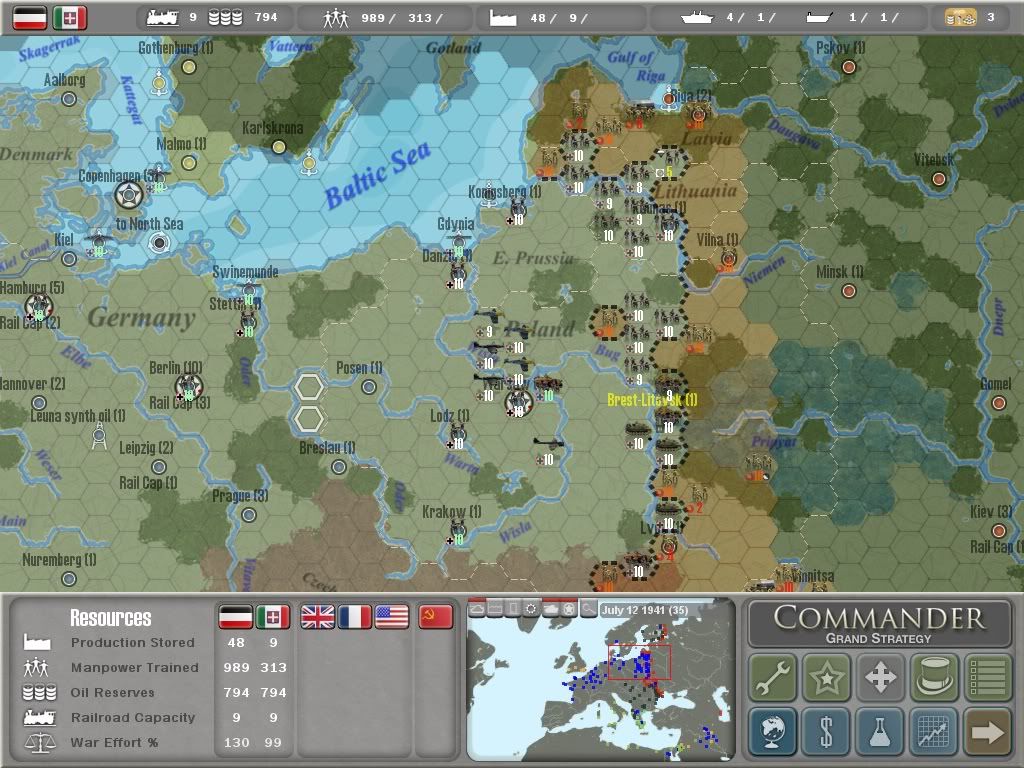The image size is (1024, 768).
Task: Select the Minsk city marker
Action: click(x=848, y=291)
